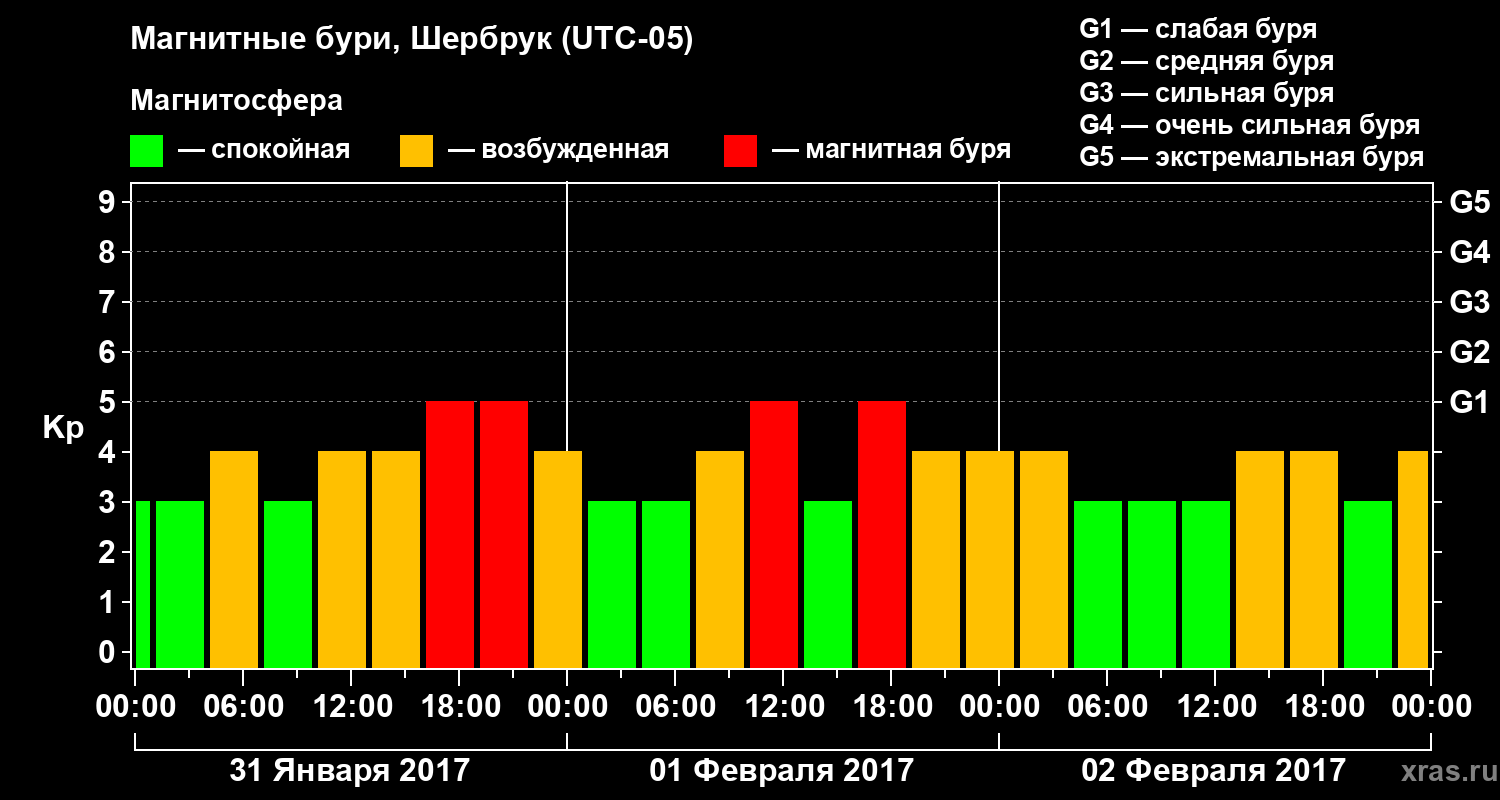Click the red 'магнитная буря' legend swatch
This screenshot has height=800, width=1500.
(741, 151)
